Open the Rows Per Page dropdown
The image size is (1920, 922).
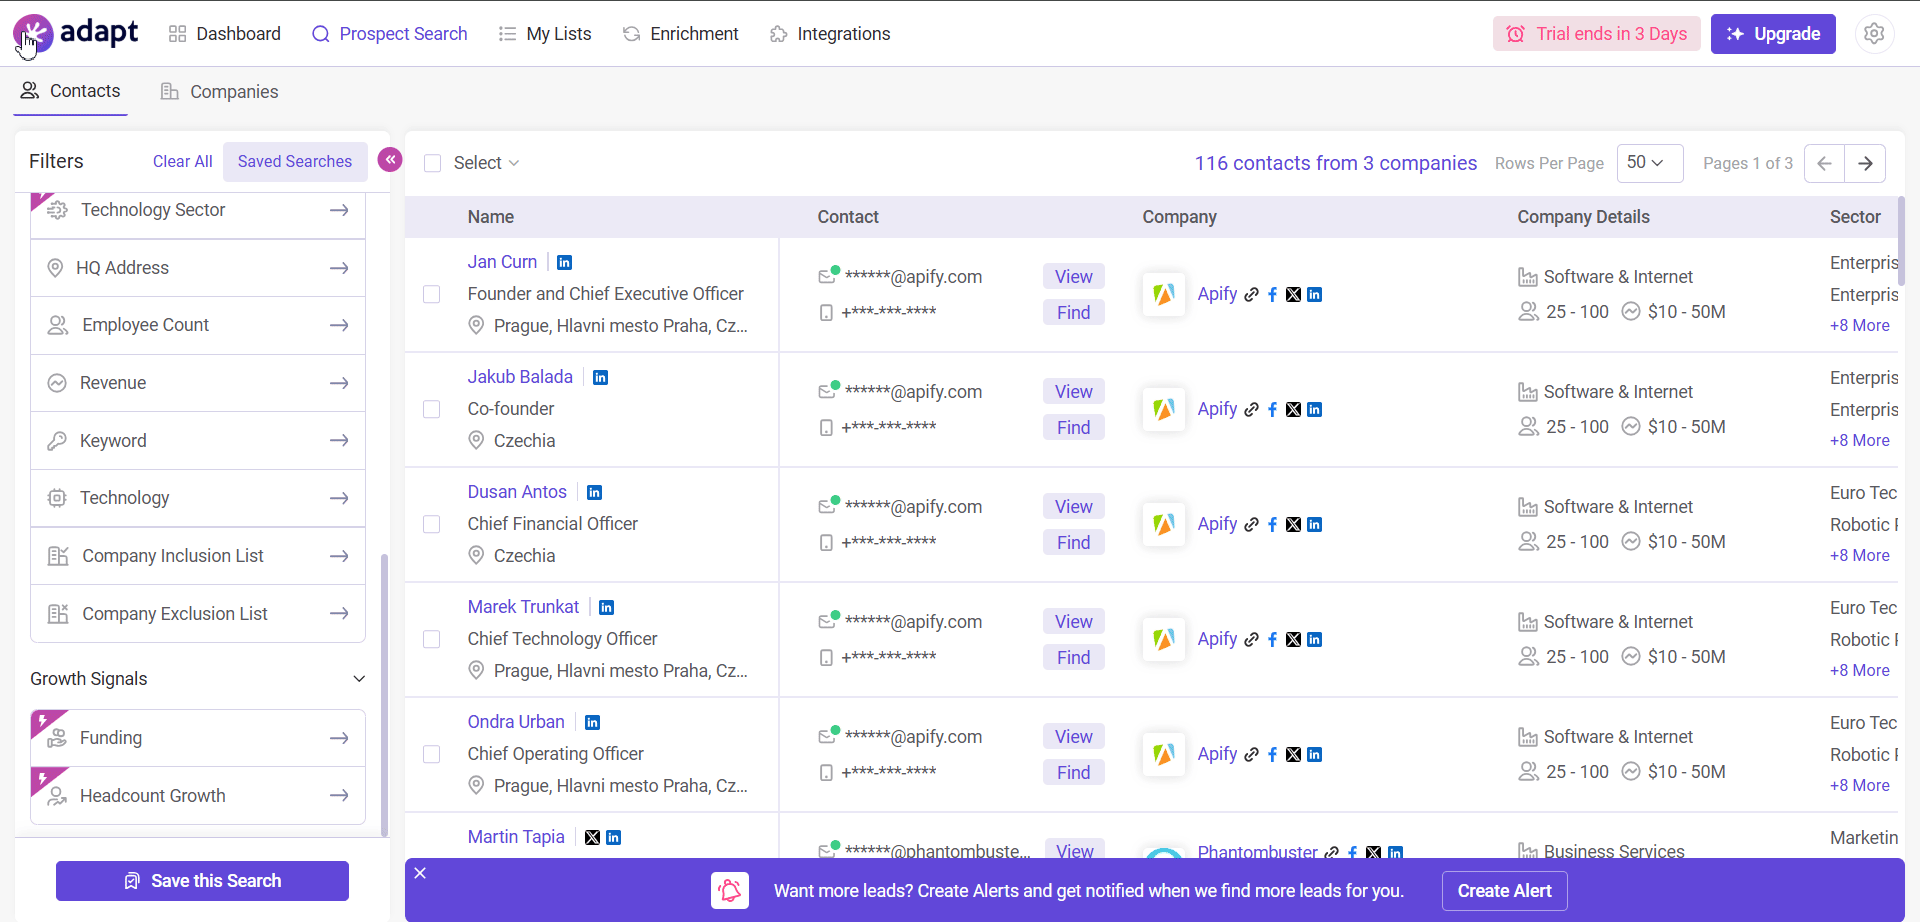(1650, 162)
